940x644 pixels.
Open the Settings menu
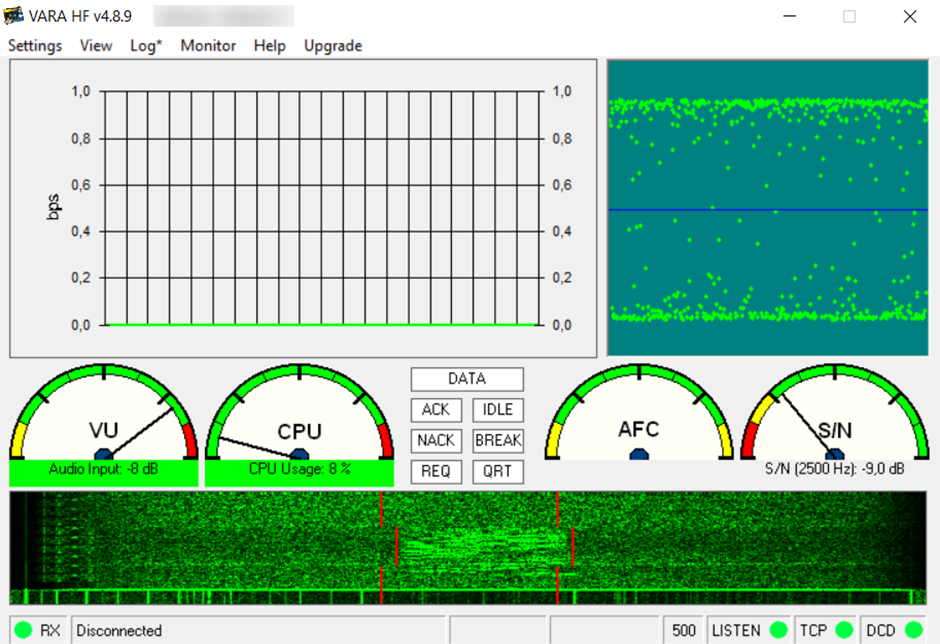[34, 46]
